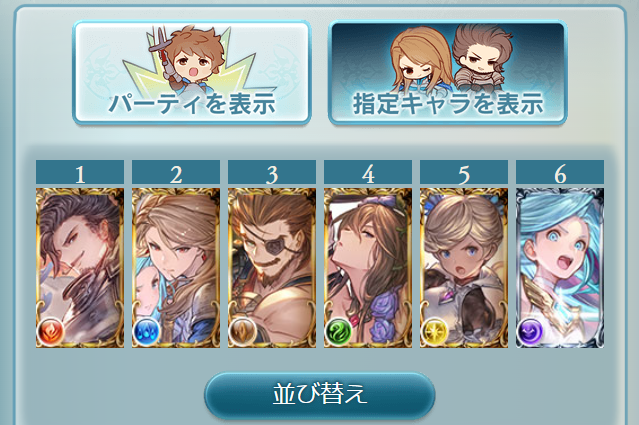This screenshot has height=425, width=639.
Task: Switch to 指定キャラを表示 tab
Action: click(447, 72)
